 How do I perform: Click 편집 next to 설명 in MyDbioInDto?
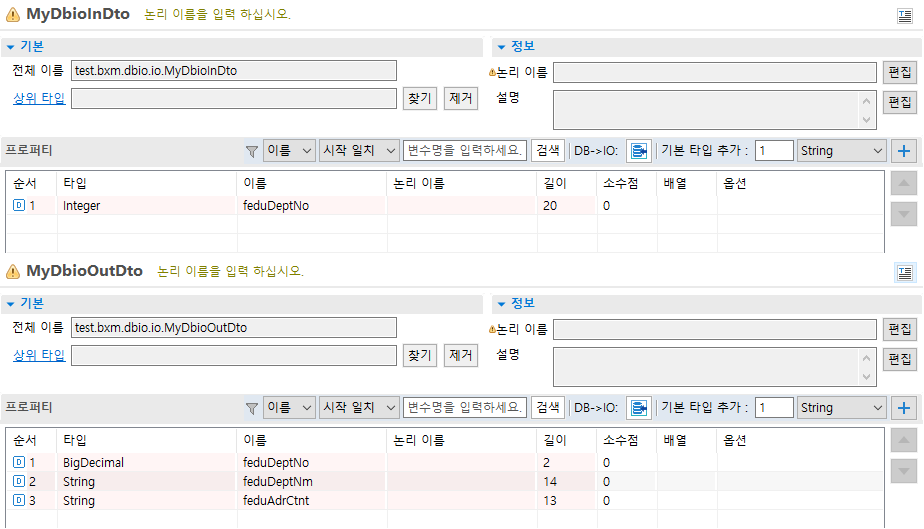pos(900,103)
